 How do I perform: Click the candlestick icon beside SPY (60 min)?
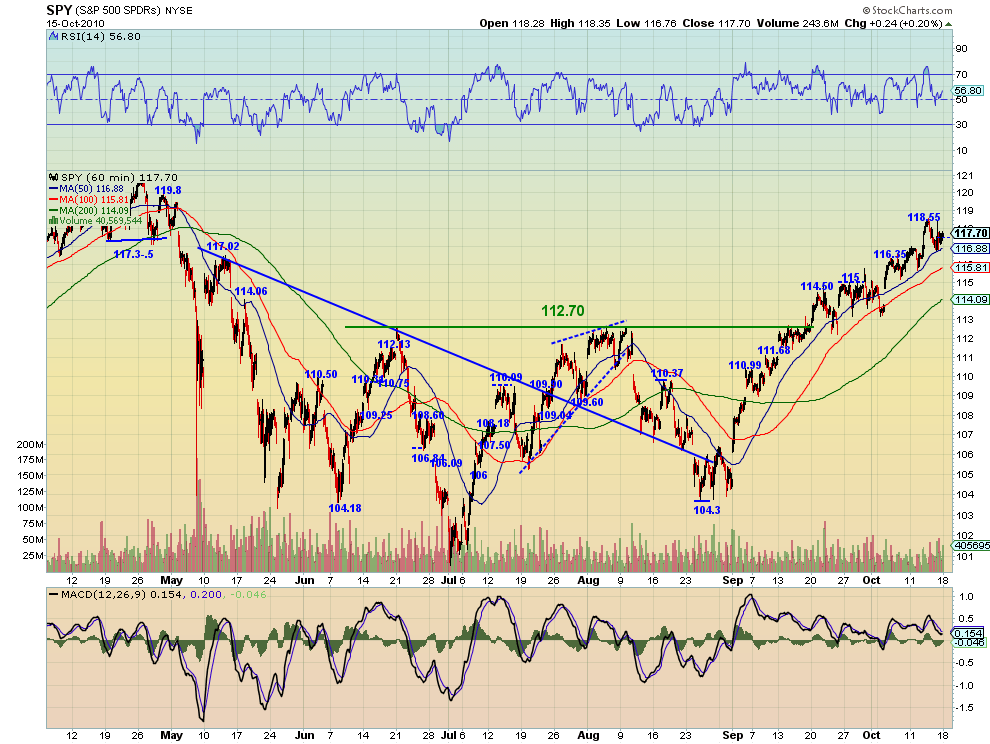(x=54, y=177)
